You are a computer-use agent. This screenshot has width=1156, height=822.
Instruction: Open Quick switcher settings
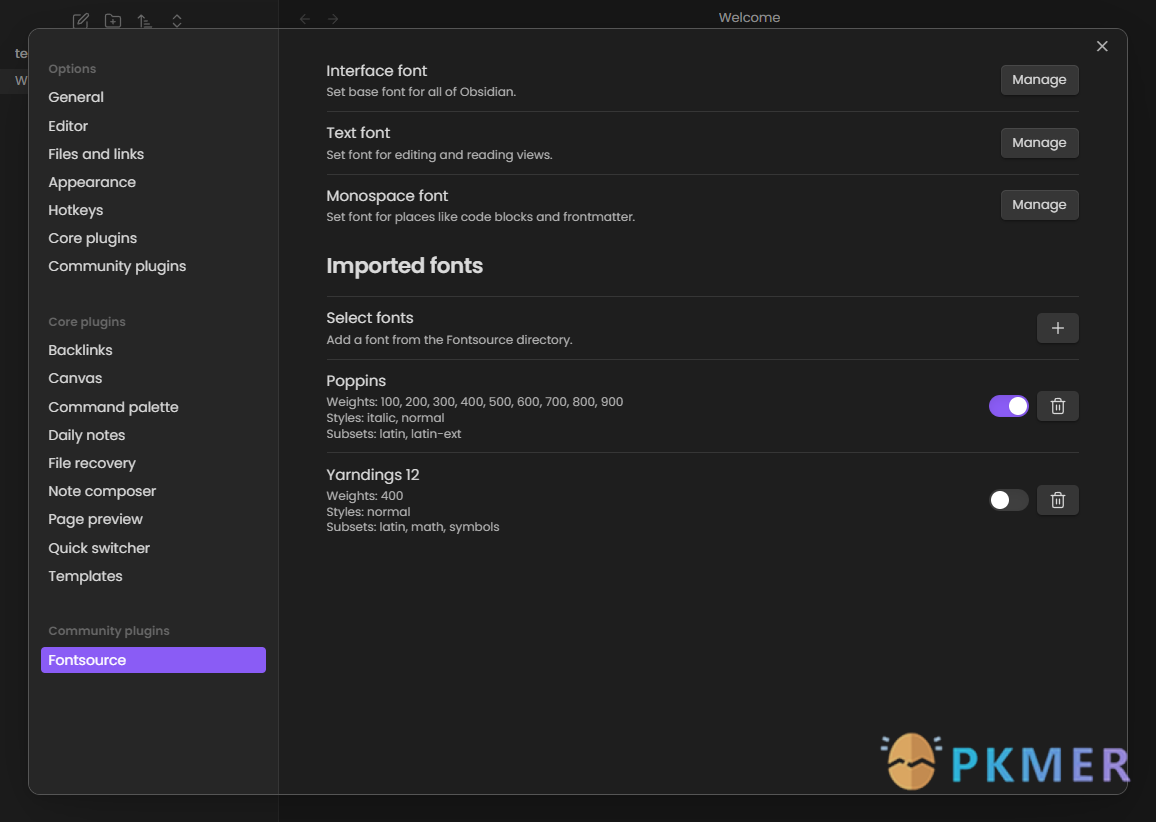tap(153, 548)
